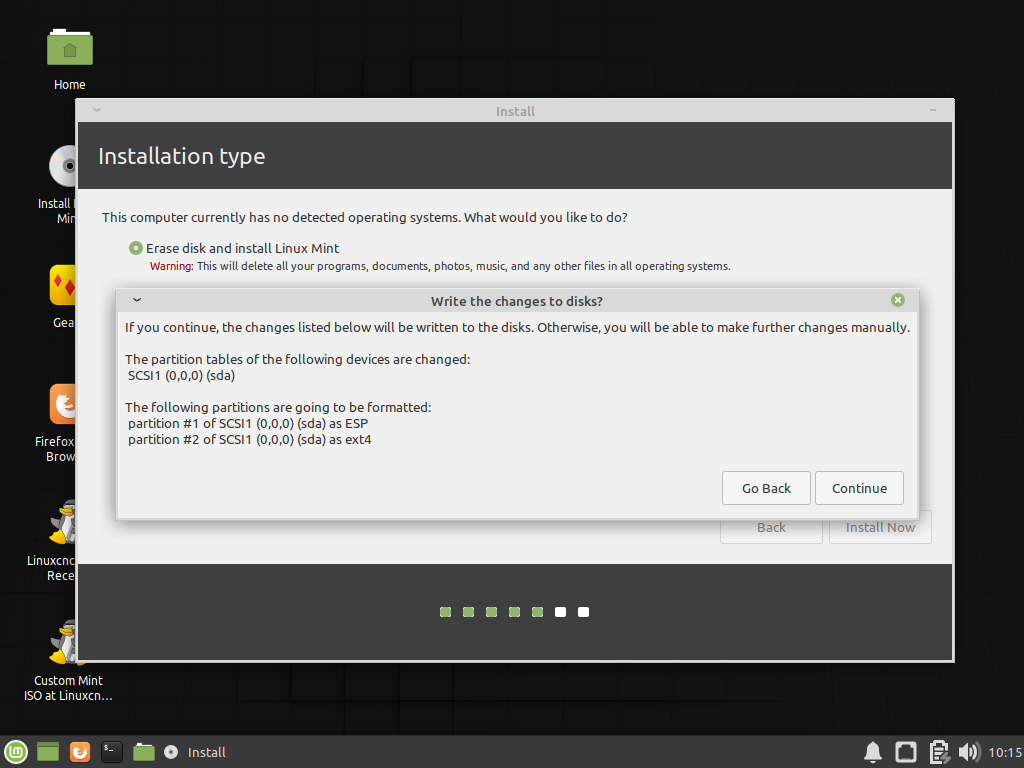Click 'The partition tables of the following devices' text

click(297, 360)
